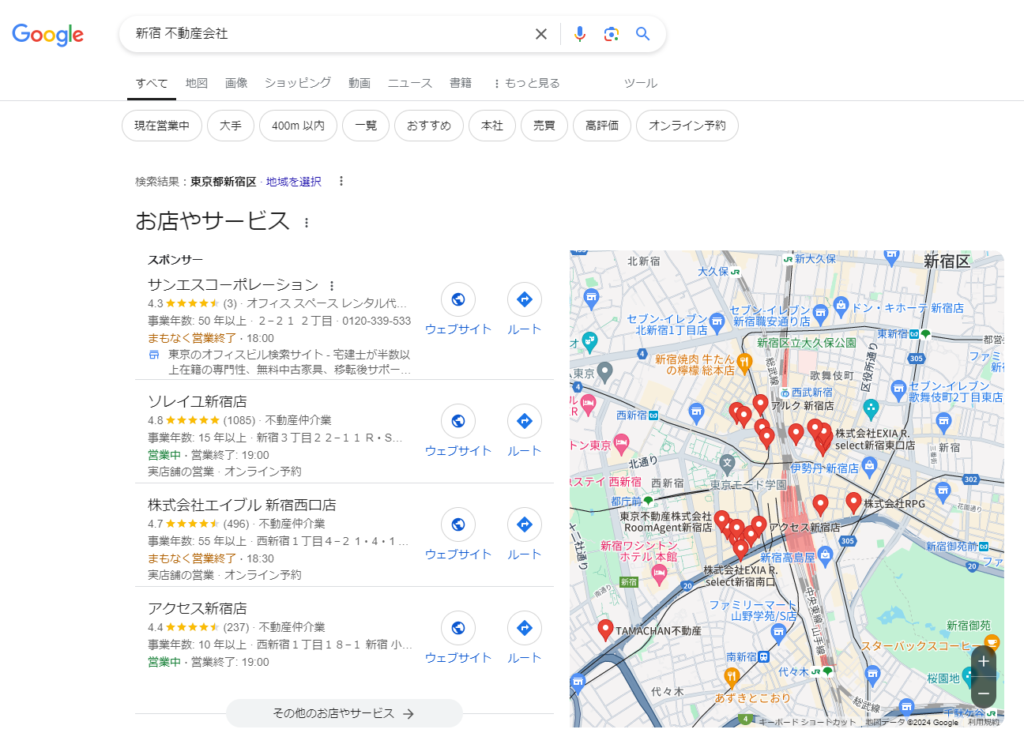Select 株式会社RPG map pin
This screenshot has height=733, width=1024.
854,502
